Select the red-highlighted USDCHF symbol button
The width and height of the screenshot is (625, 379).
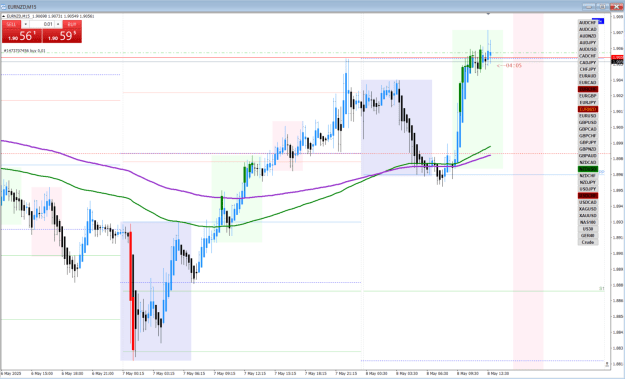[588, 196]
